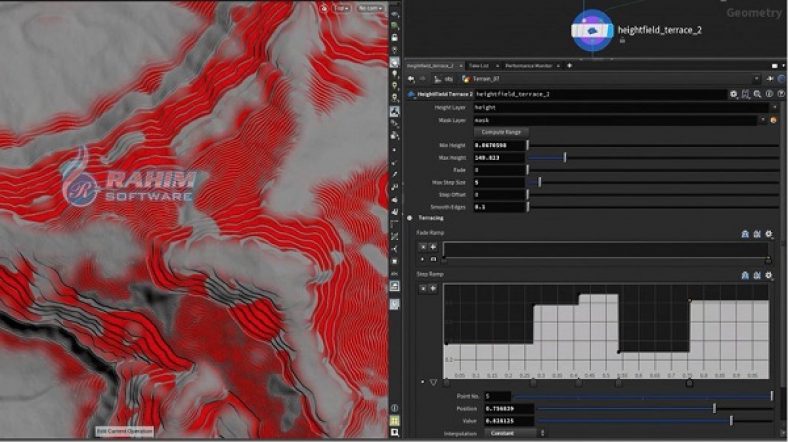788x442 pixels.
Task: Click the forward navigation arrow
Action: coord(422,78)
